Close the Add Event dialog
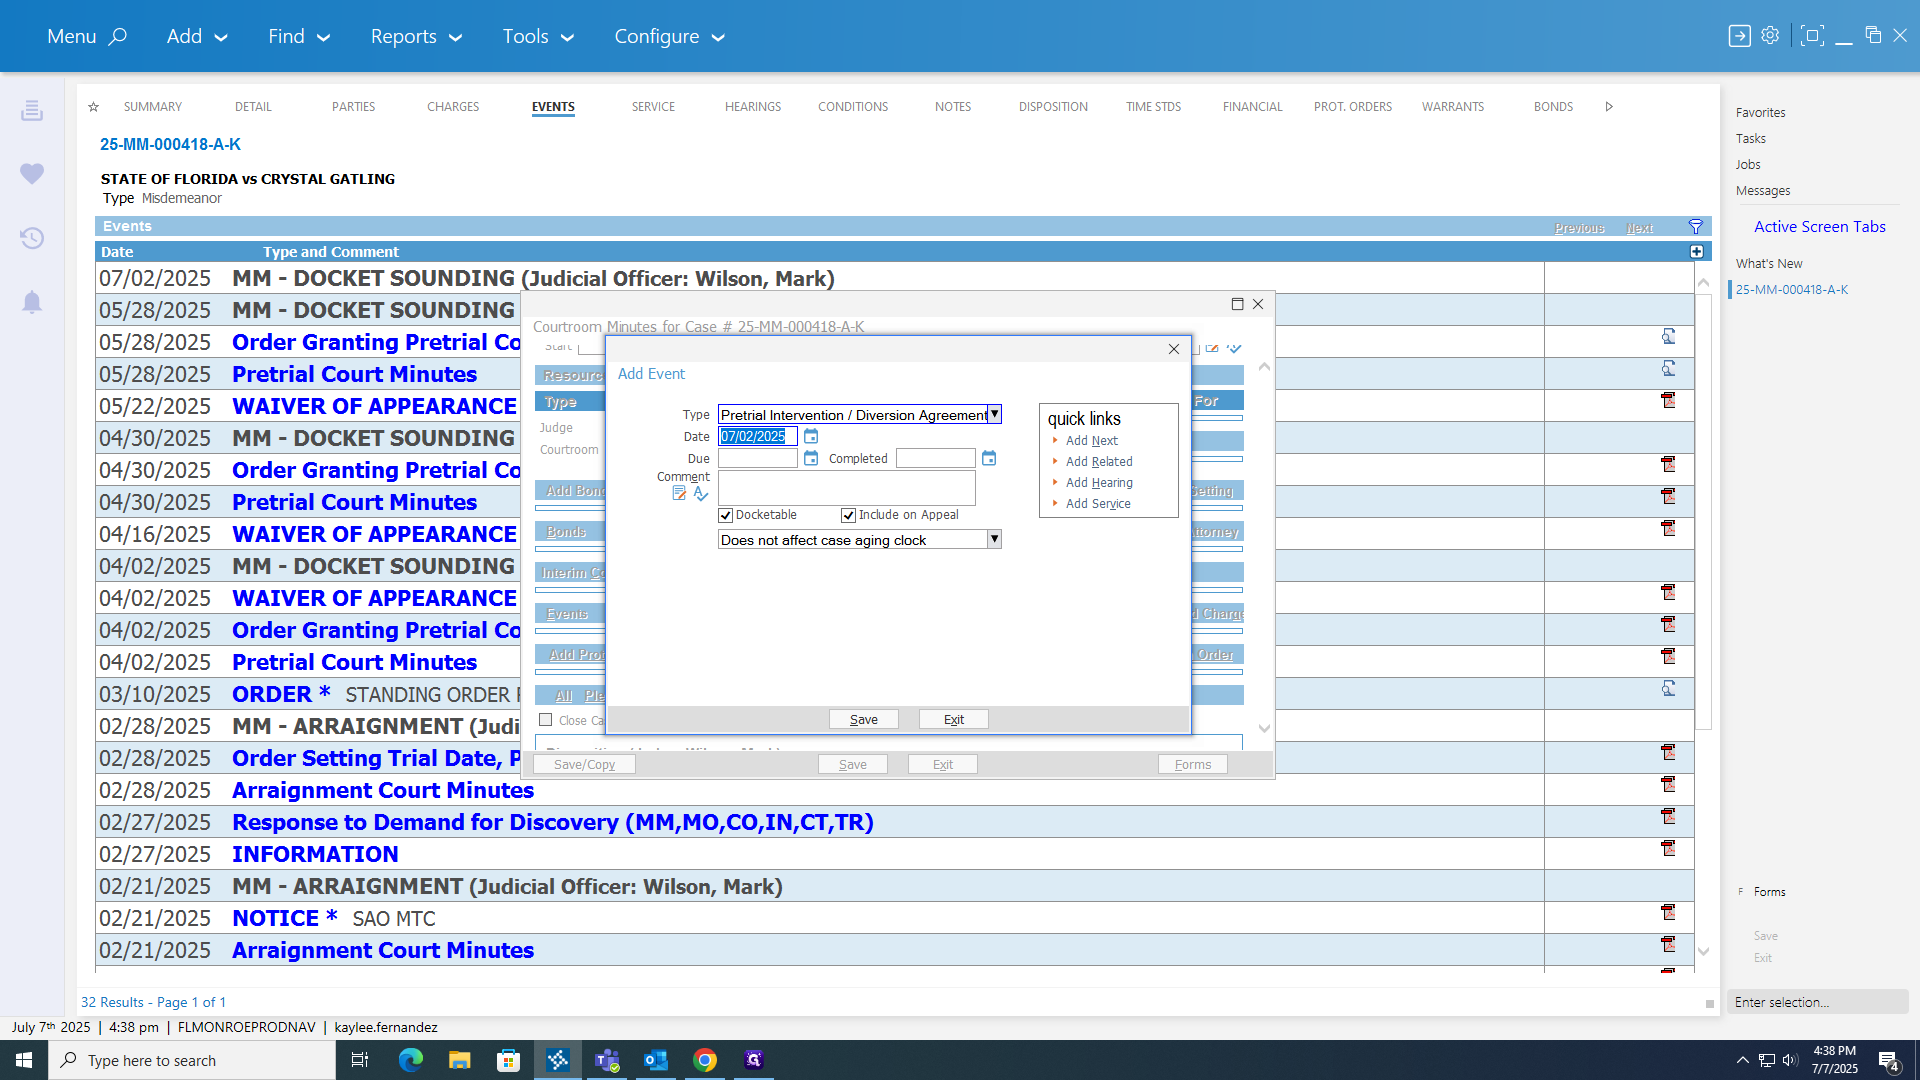1920x1080 pixels. 1174,349
